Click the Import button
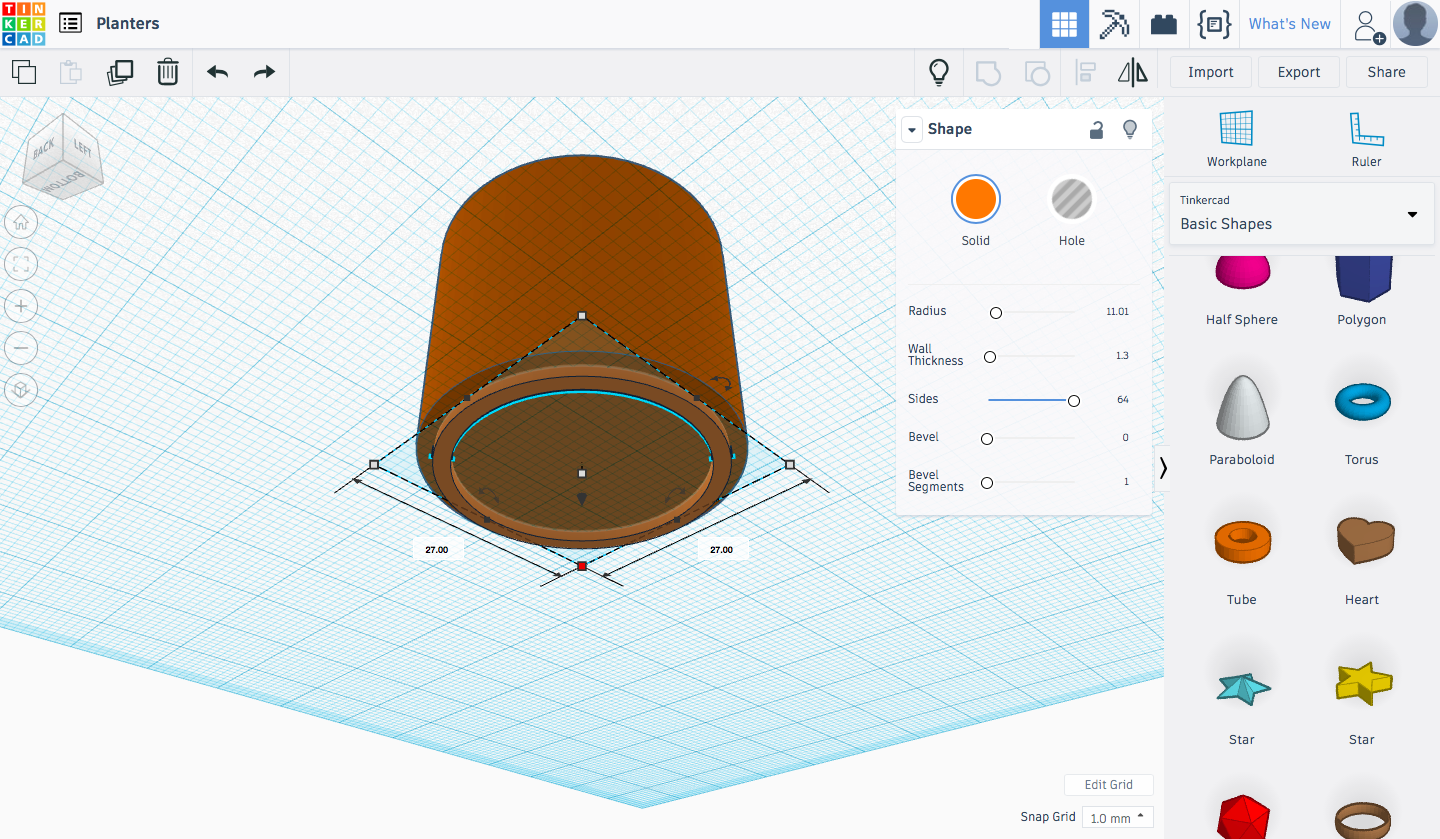Image resolution: width=1440 pixels, height=839 pixels. (x=1210, y=72)
